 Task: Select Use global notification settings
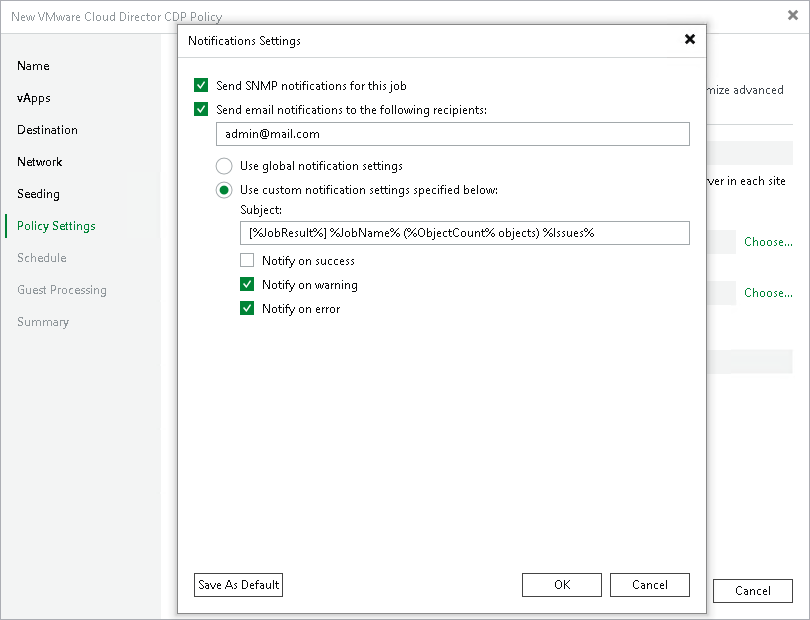coord(224,166)
